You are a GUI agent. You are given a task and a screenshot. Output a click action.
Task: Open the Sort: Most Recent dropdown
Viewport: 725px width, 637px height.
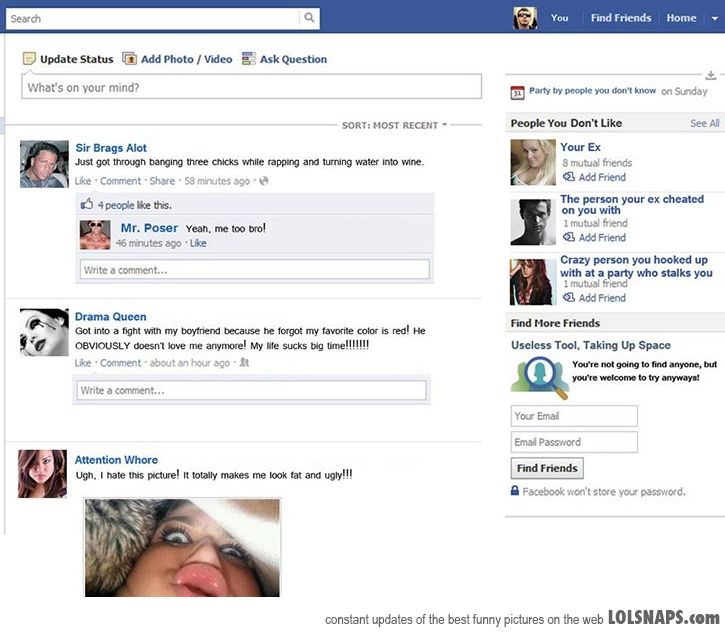[394, 125]
